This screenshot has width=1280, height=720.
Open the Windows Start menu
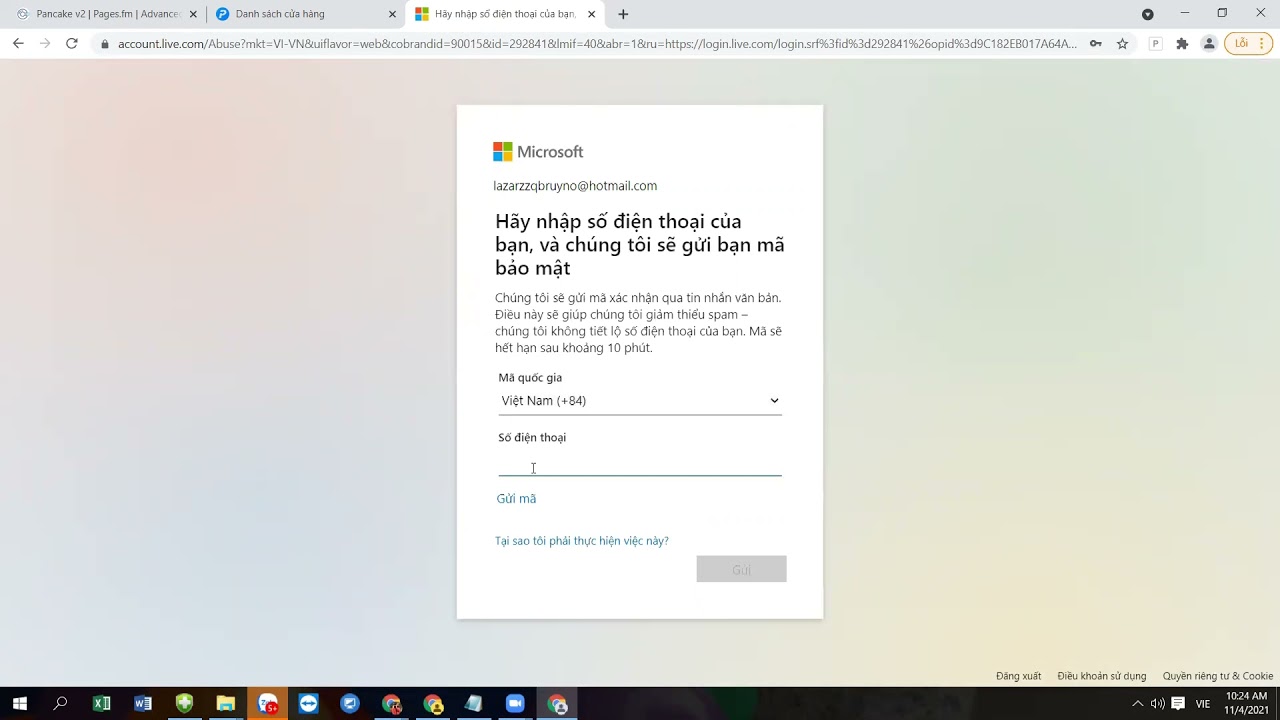[19, 704]
